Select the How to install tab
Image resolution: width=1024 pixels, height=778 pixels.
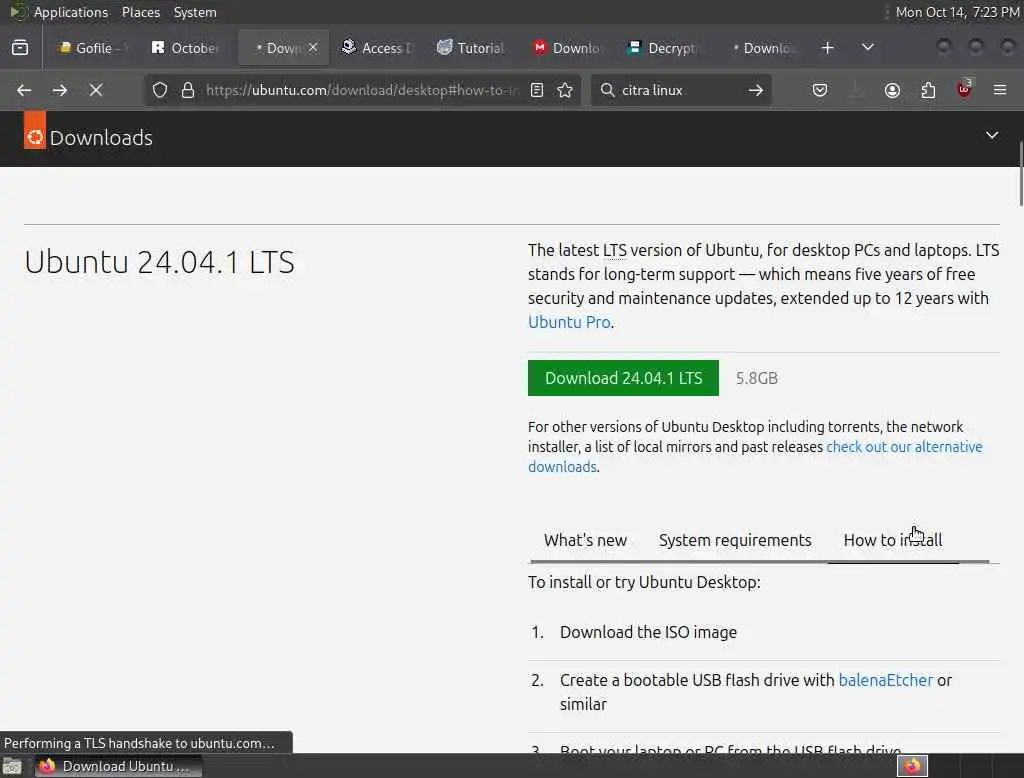(x=893, y=540)
